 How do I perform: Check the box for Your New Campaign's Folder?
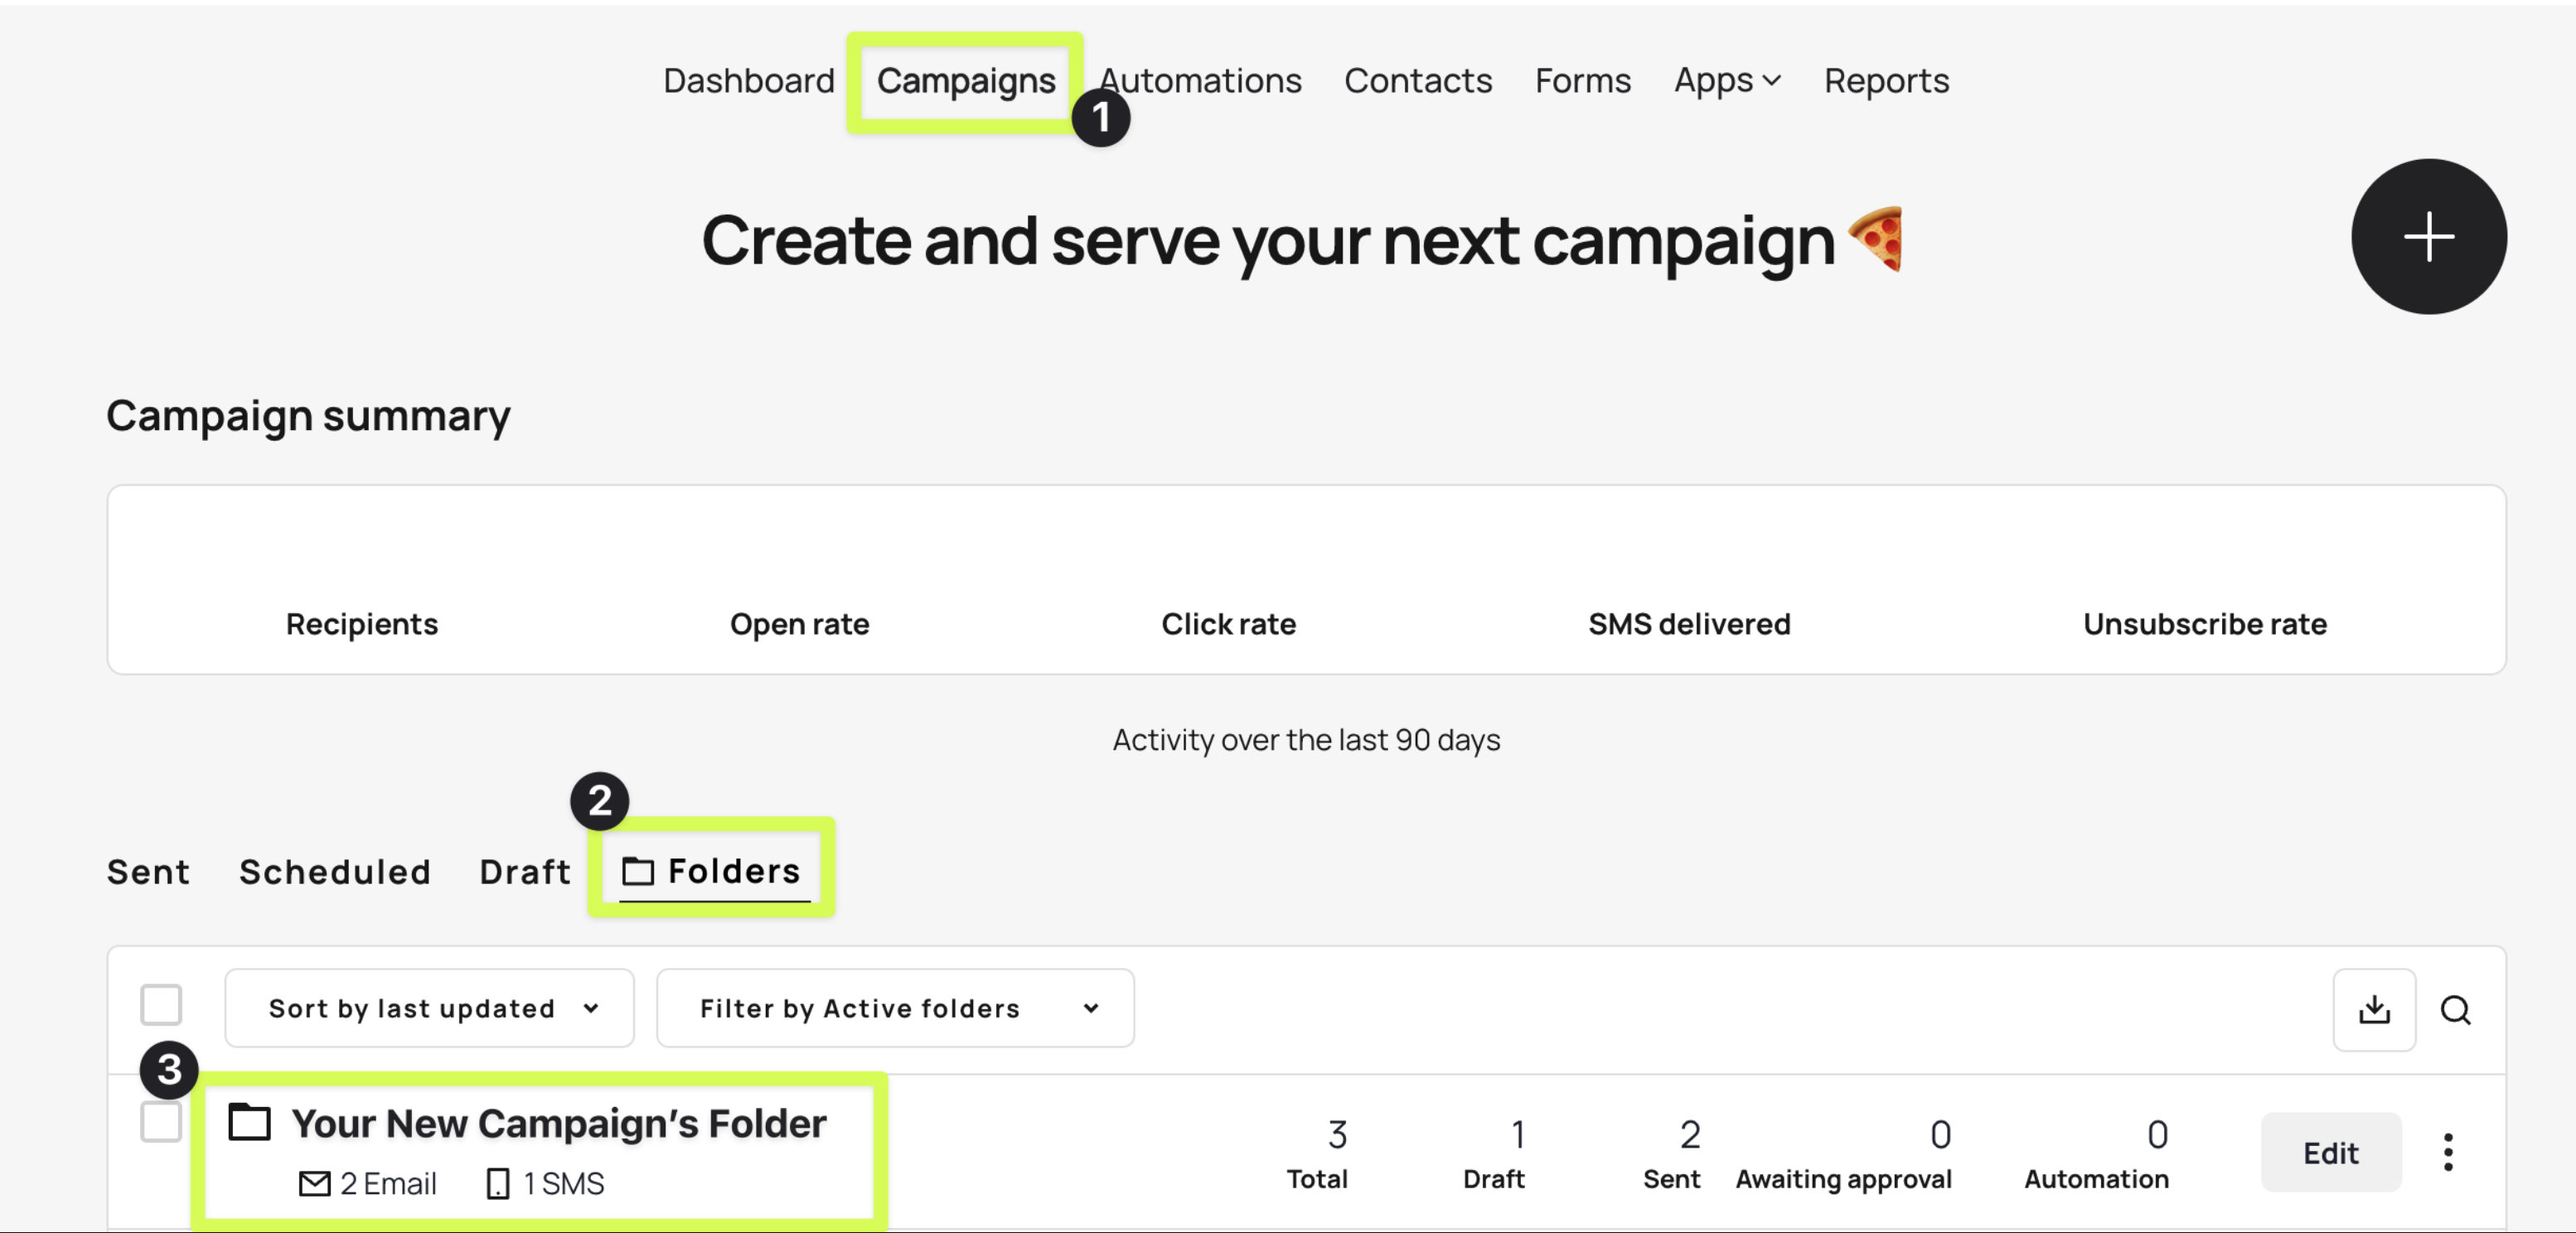tap(161, 1121)
